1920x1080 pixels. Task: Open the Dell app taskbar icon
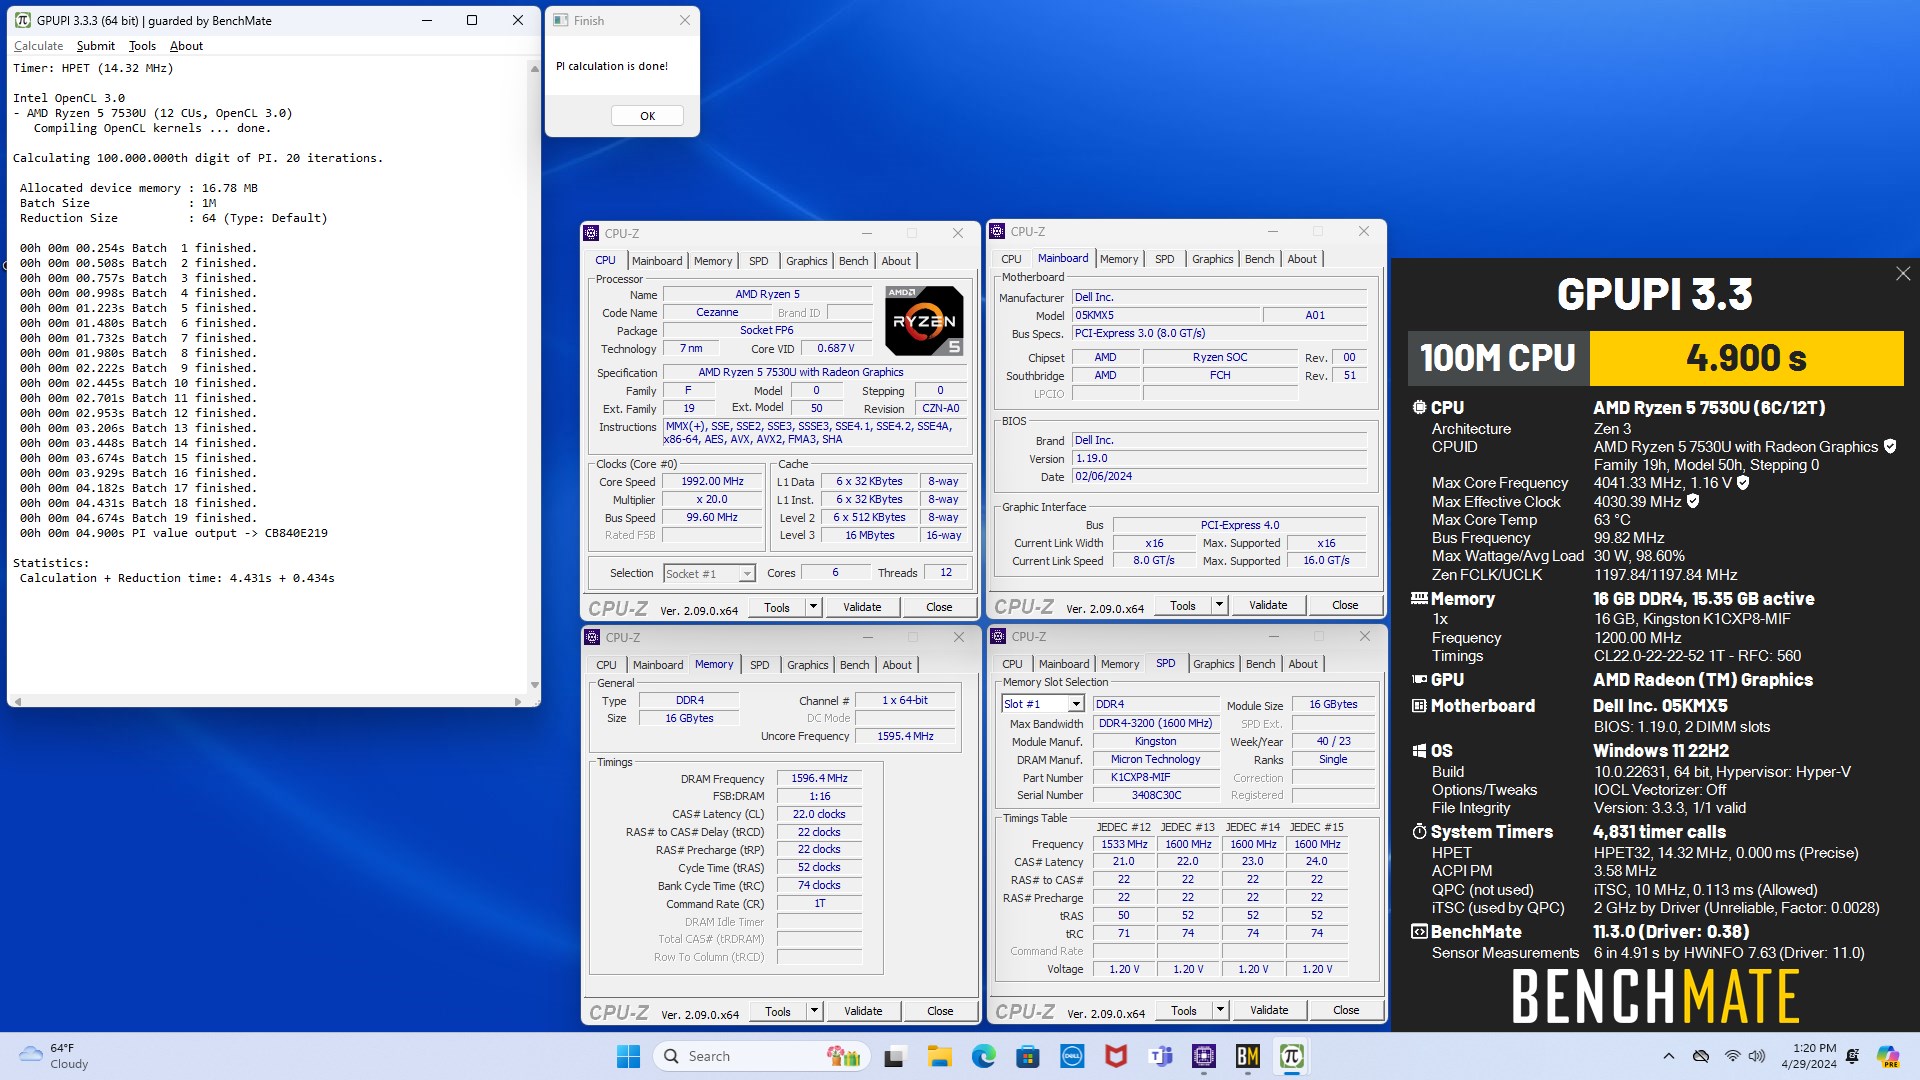1072,1056
